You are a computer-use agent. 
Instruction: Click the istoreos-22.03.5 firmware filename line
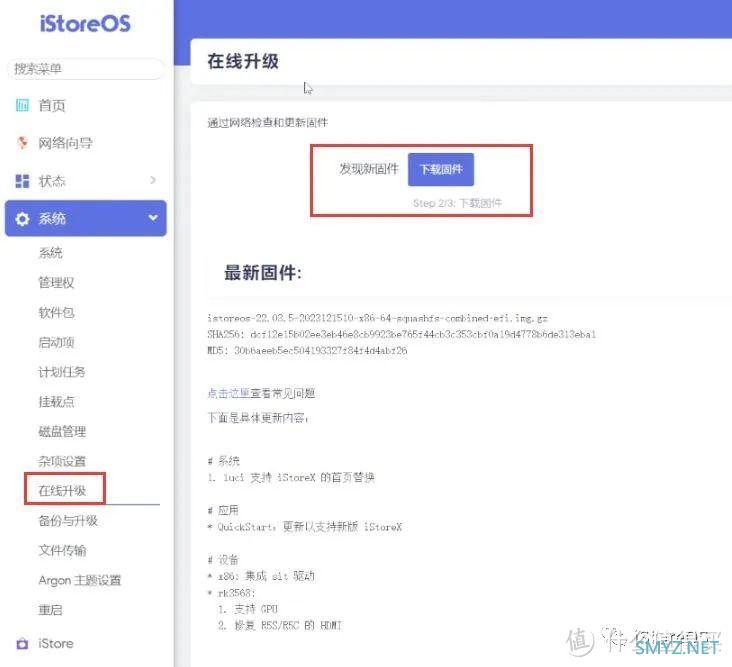pyautogui.click(x=378, y=318)
